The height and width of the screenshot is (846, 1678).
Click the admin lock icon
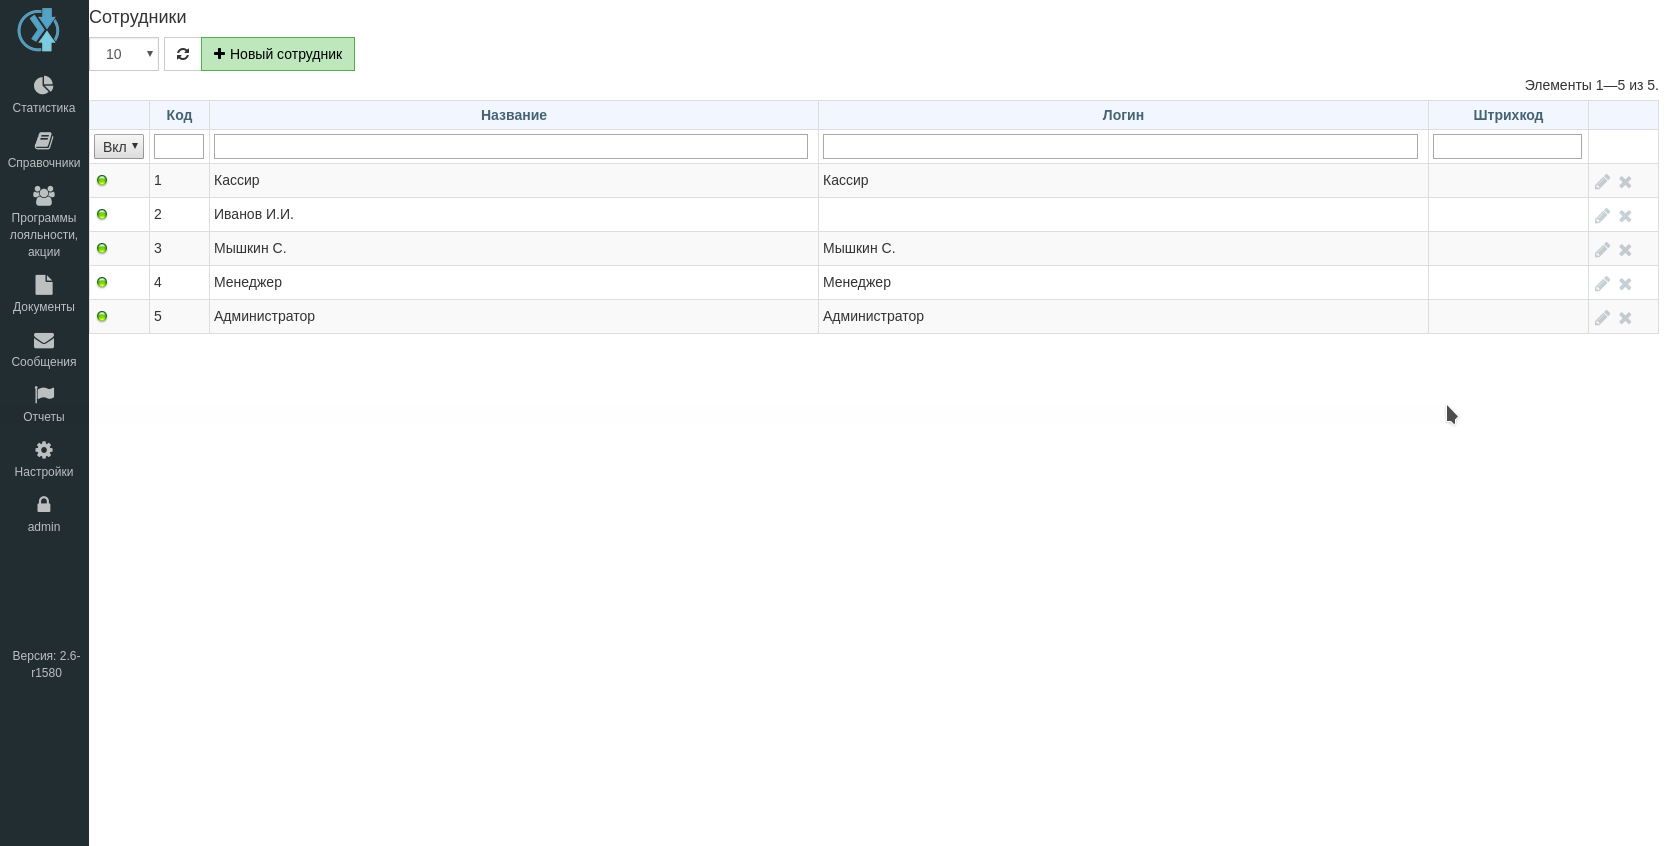tap(44, 505)
